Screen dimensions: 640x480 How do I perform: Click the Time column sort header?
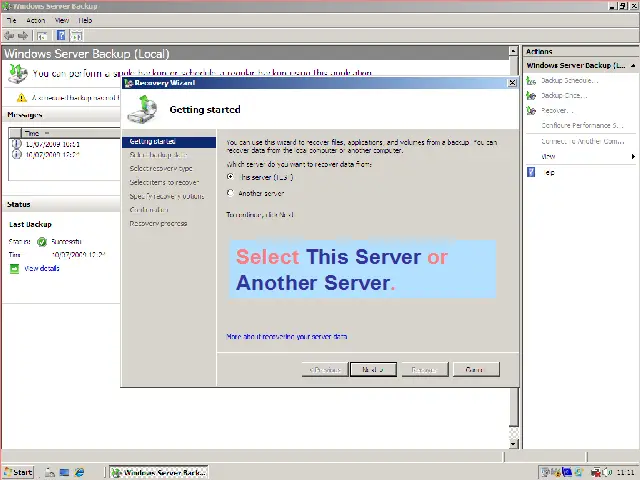coord(69,133)
